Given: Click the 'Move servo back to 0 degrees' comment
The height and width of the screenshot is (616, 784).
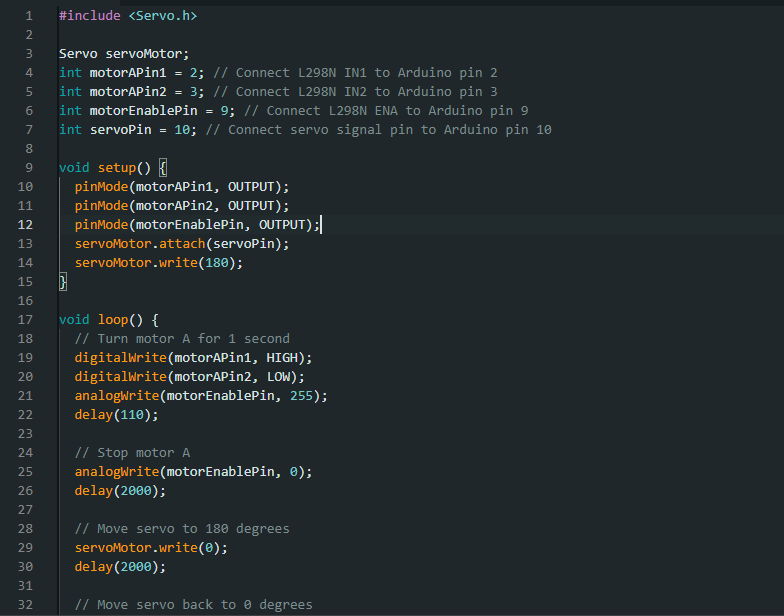Looking at the screenshot, I should pos(194,605).
